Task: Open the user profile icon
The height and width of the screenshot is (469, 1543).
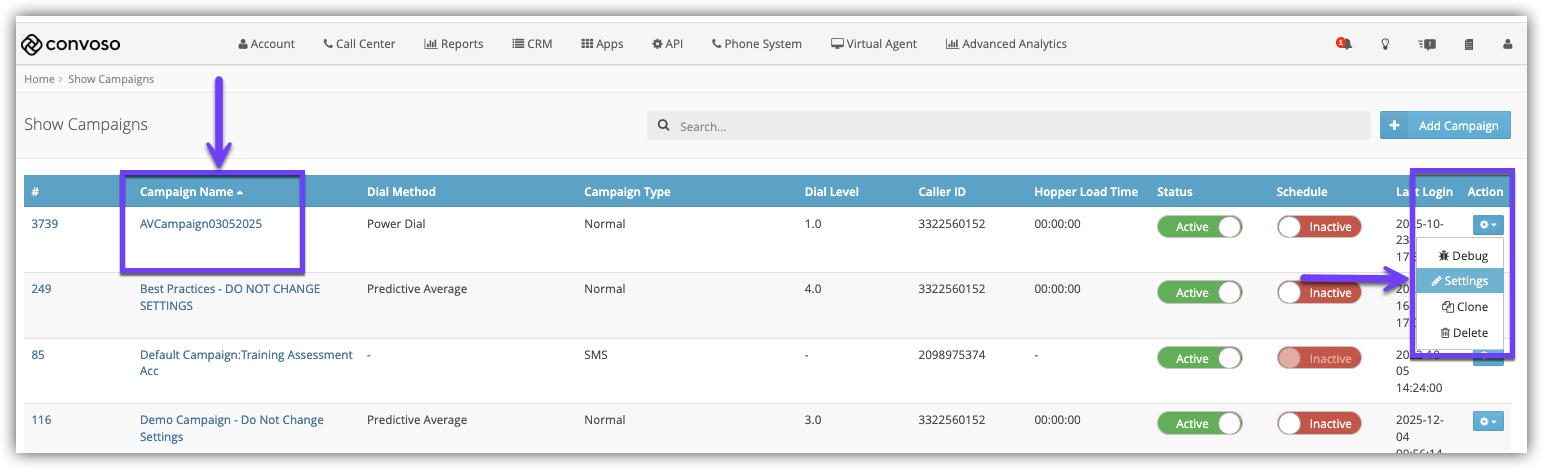Action: point(1508,44)
